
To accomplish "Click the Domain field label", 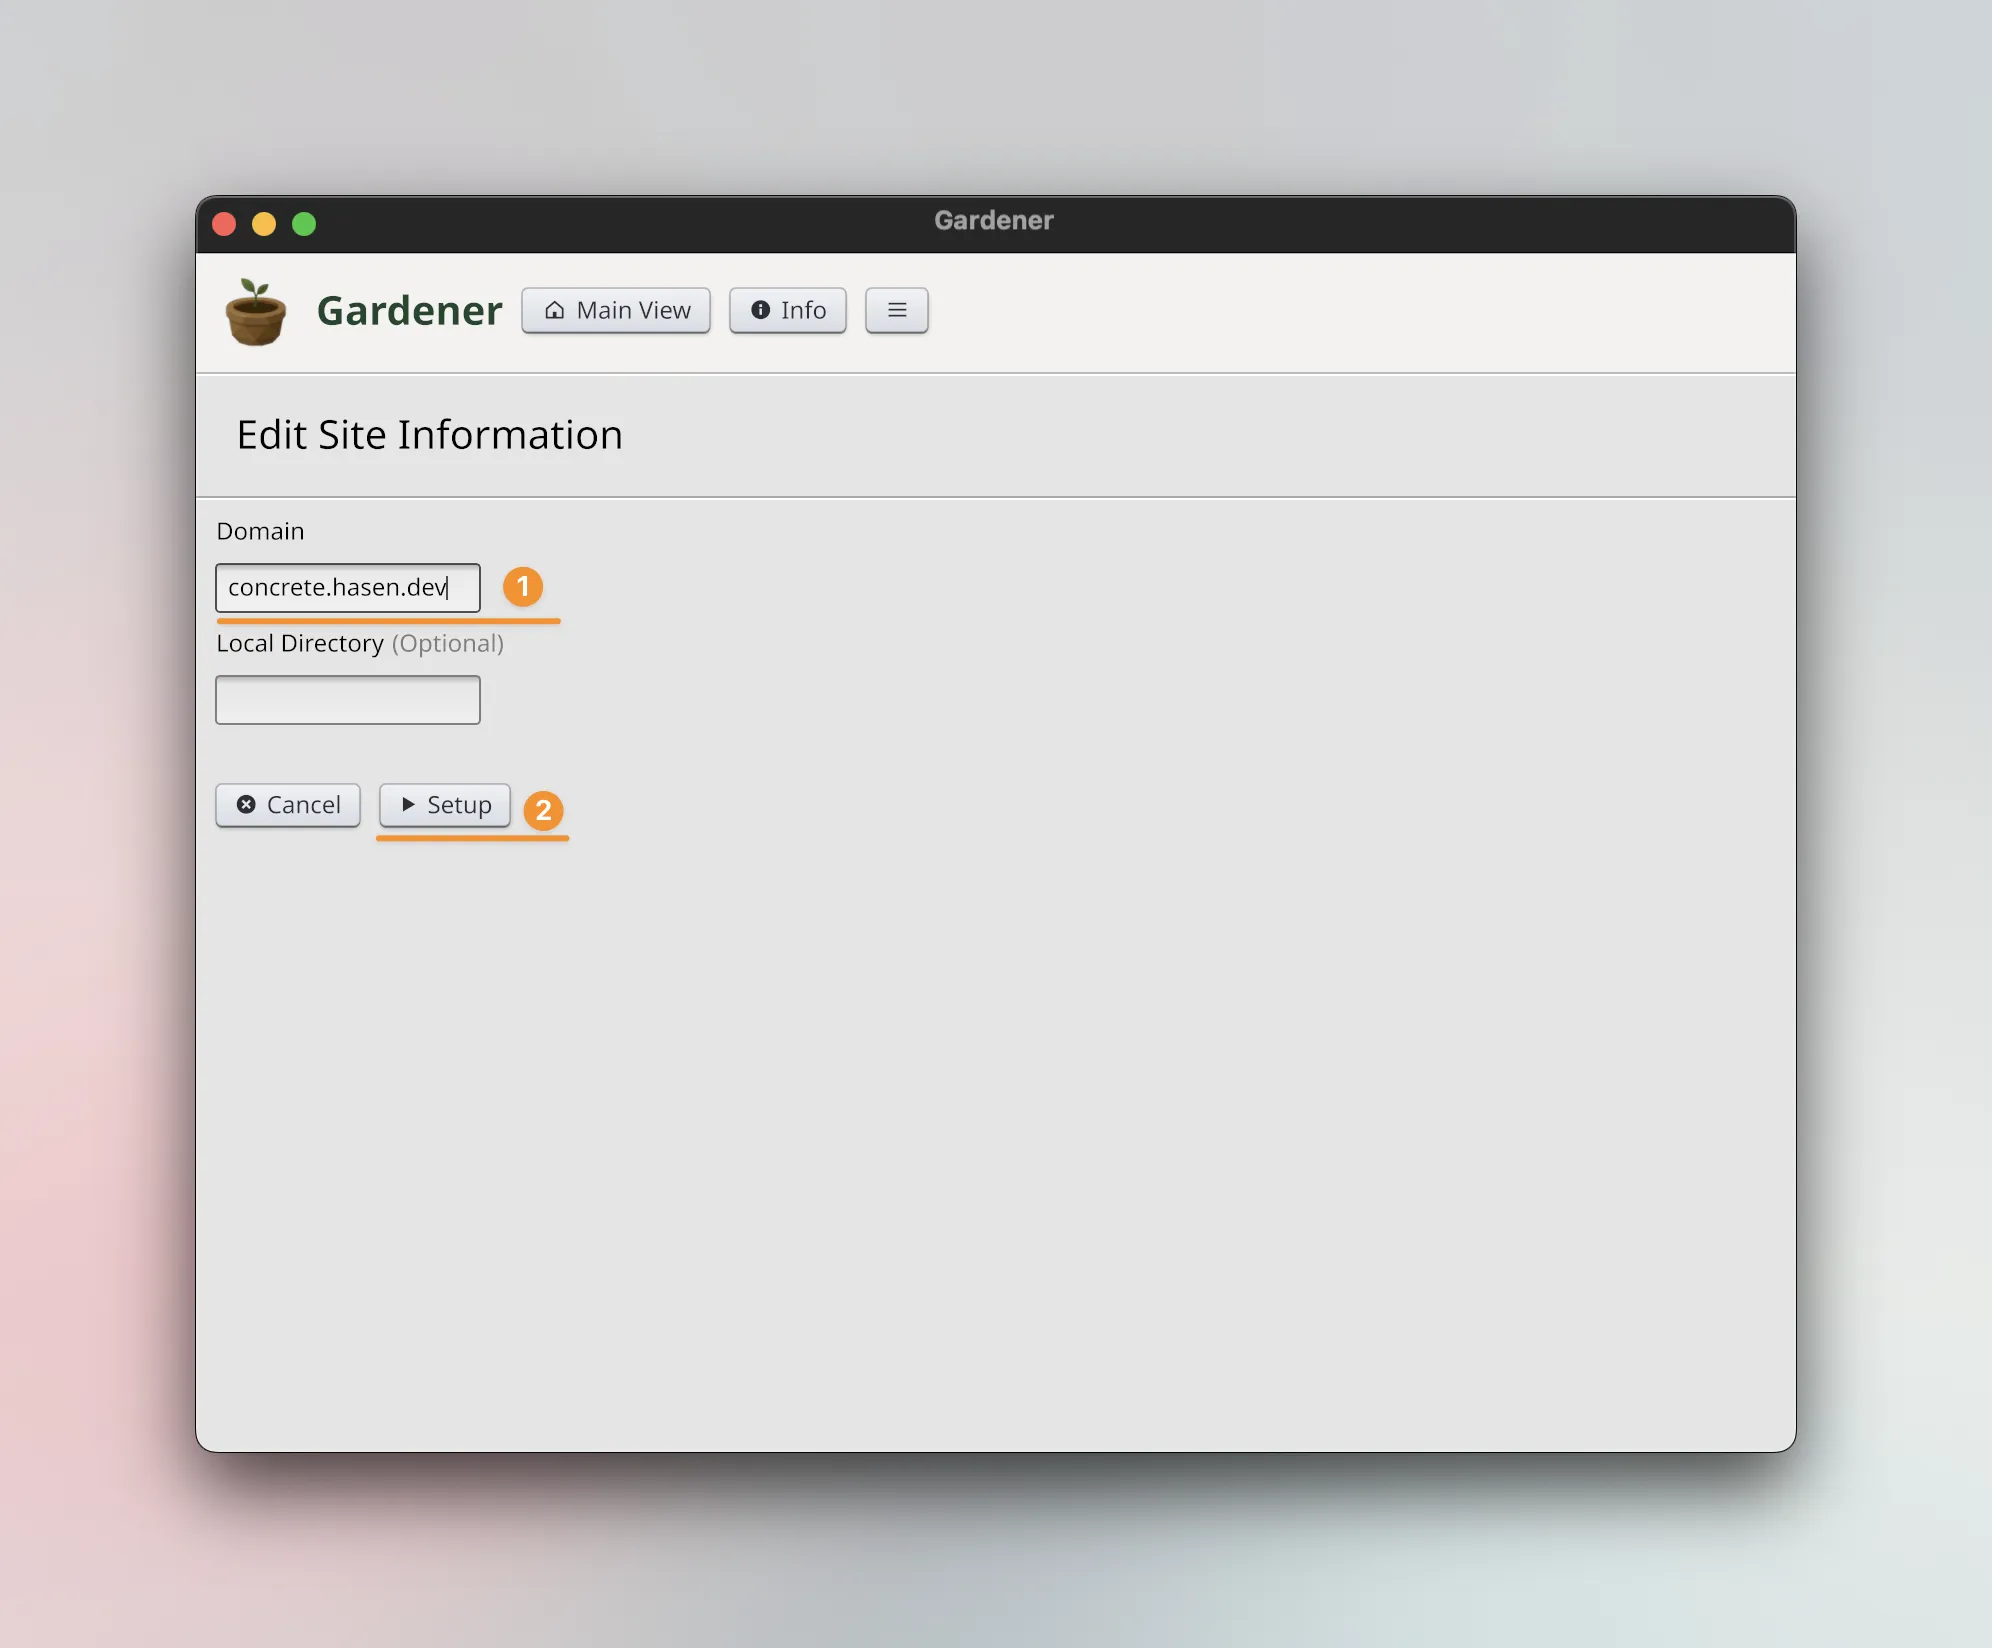I will pyautogui.click(x=260, y=531).
